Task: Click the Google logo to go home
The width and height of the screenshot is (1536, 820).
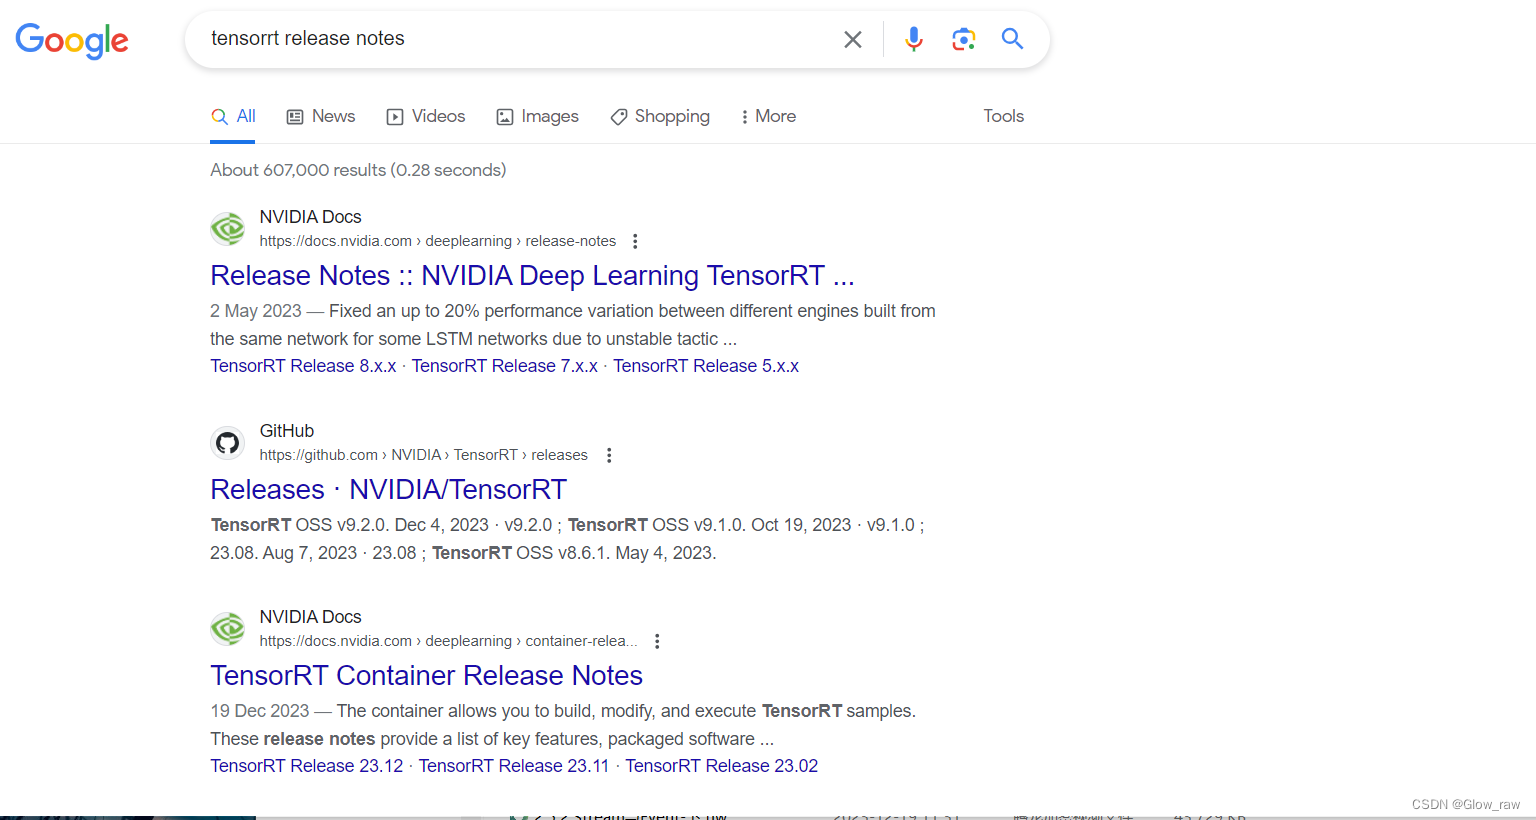Action: (x=71, y=40)
